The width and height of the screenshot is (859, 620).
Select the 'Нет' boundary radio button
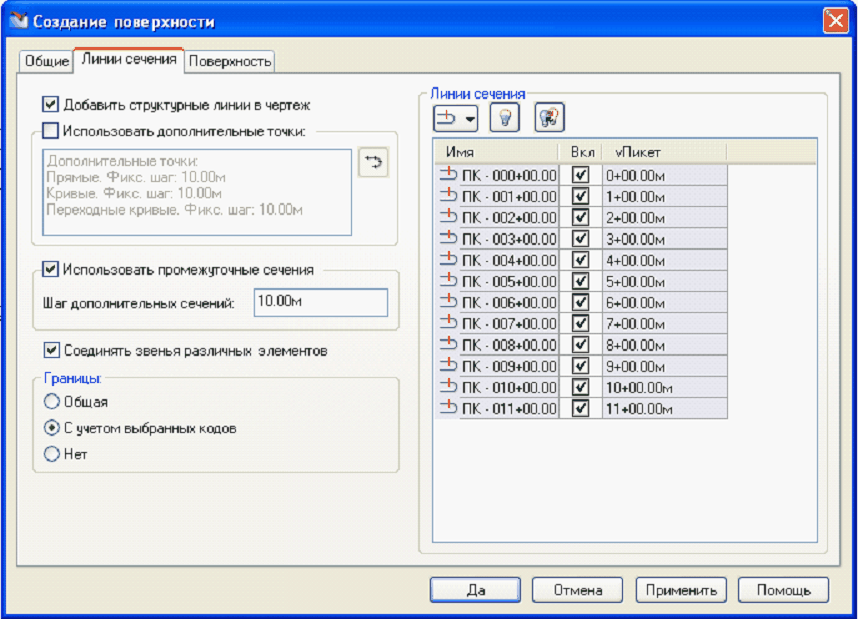click(x=52, y=454)
